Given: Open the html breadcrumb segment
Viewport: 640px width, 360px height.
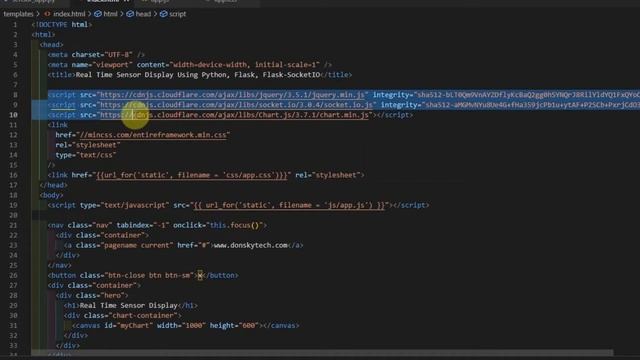Looking at the screenshot, I should pyautogui.click(x=110, y=14).
